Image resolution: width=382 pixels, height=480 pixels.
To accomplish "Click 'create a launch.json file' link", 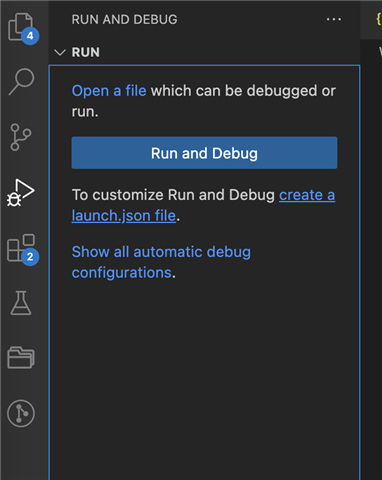I will [203, 205].
